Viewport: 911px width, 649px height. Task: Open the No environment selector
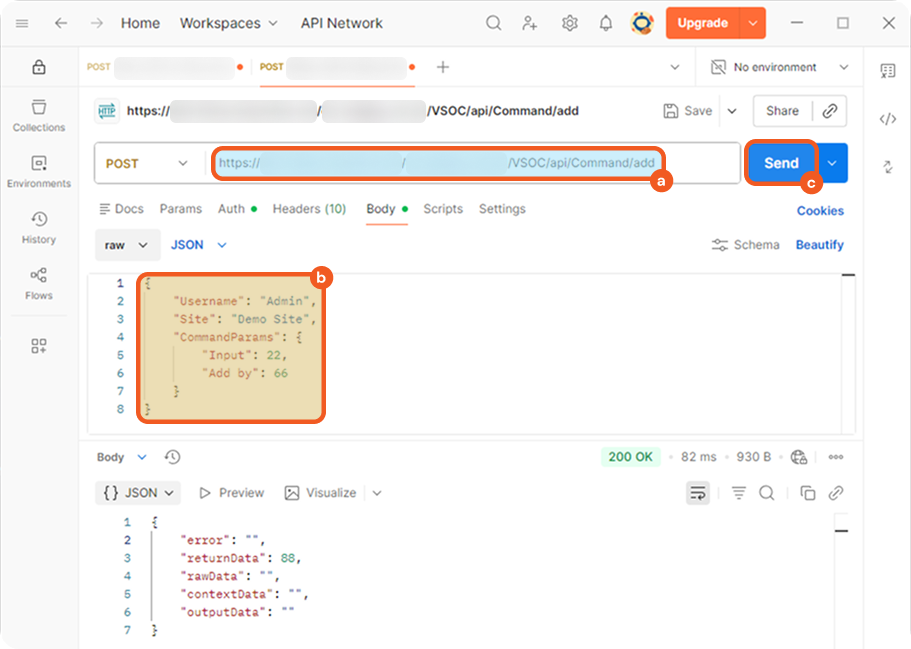click(779, 67)
